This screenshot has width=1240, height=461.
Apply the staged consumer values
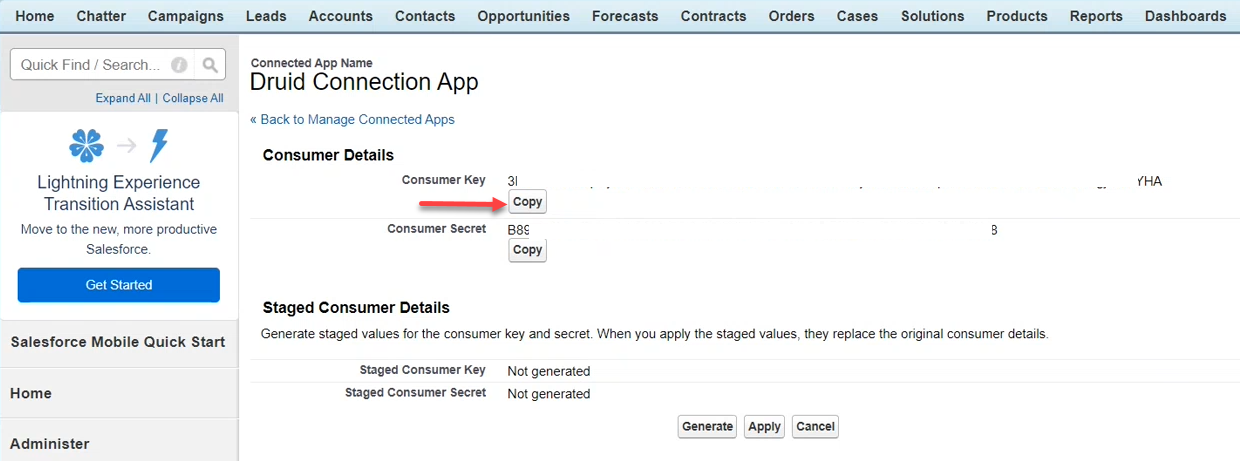click(x=764, y=426)
